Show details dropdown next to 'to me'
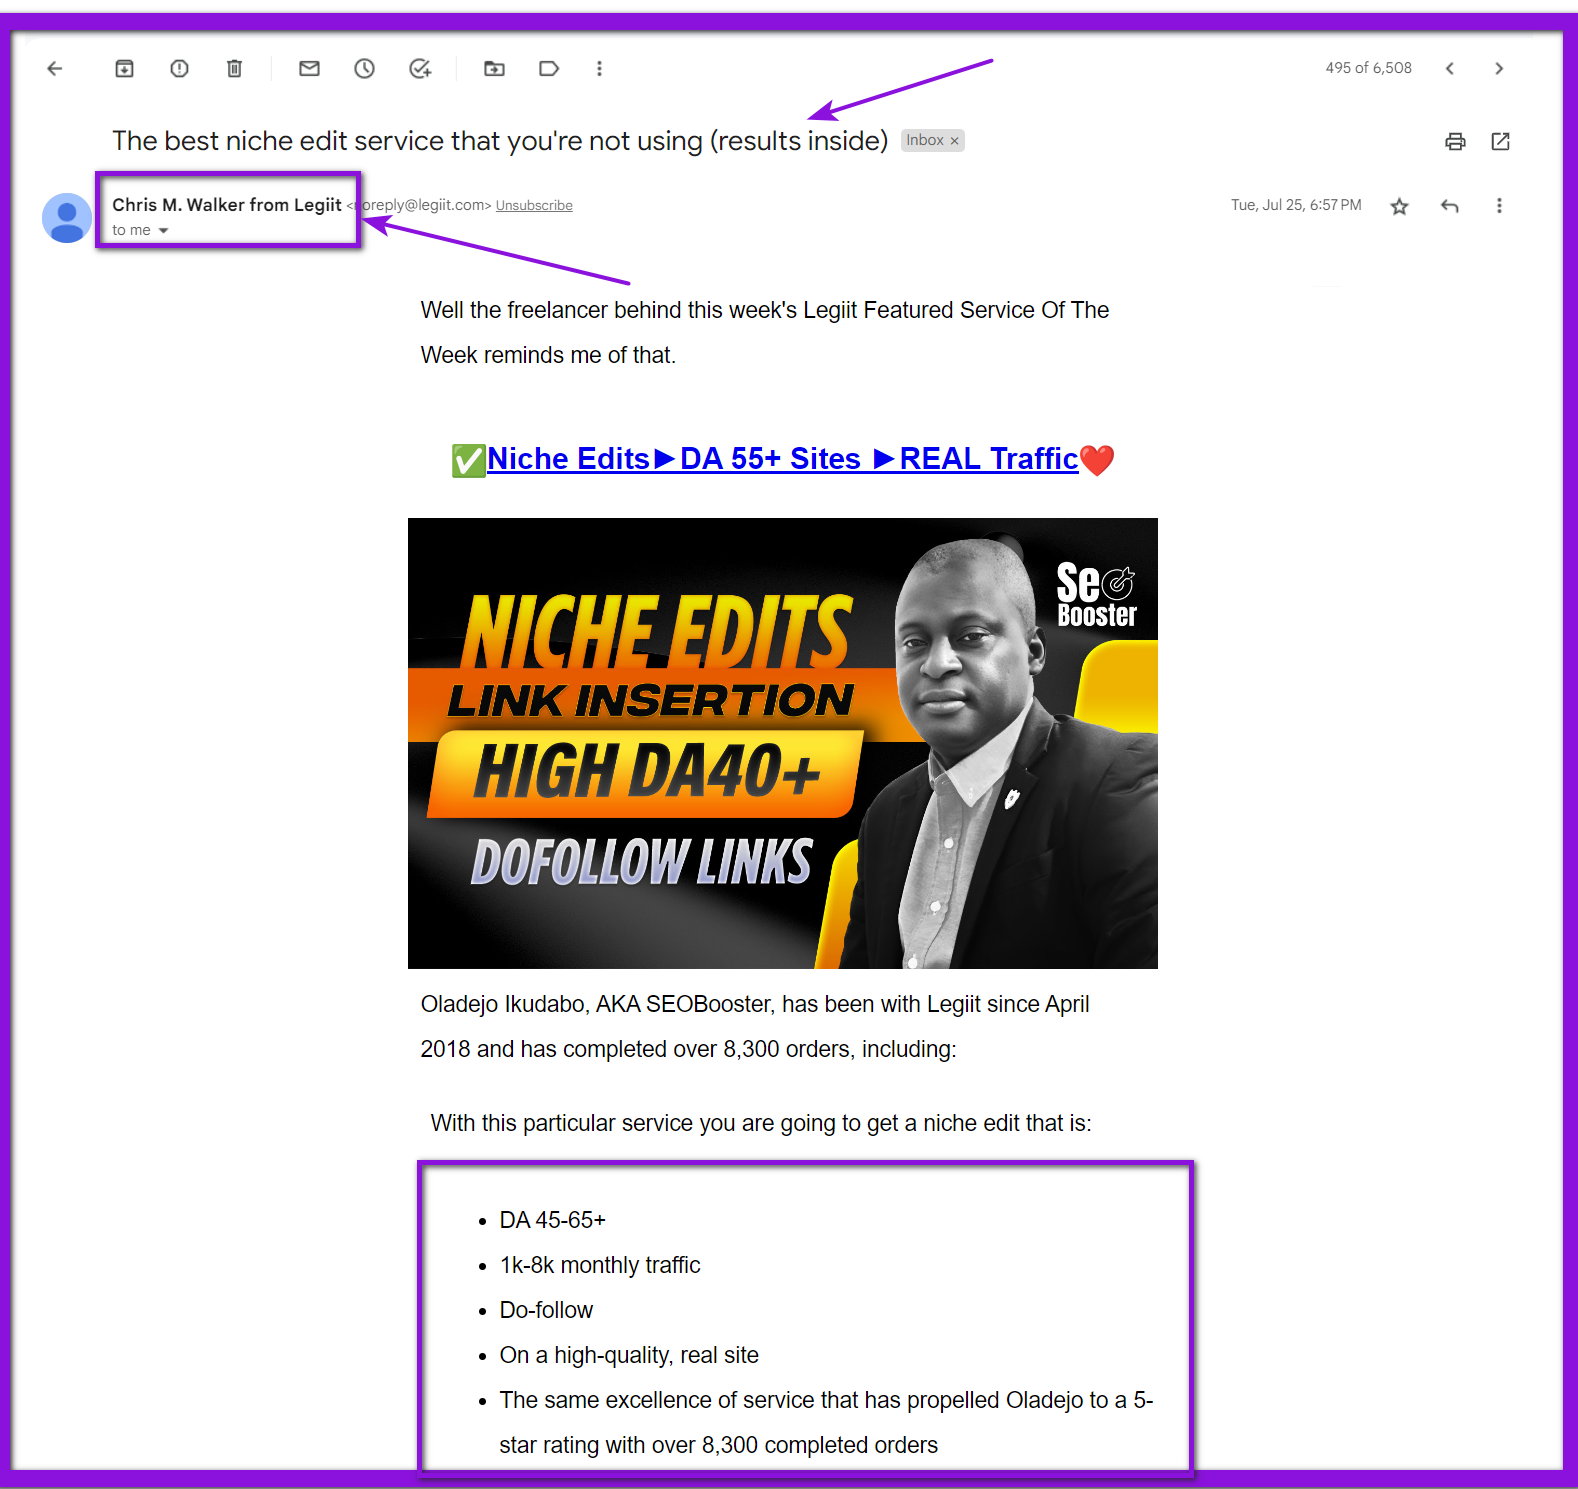The image size is (1578, 1489). pos(163,231)
